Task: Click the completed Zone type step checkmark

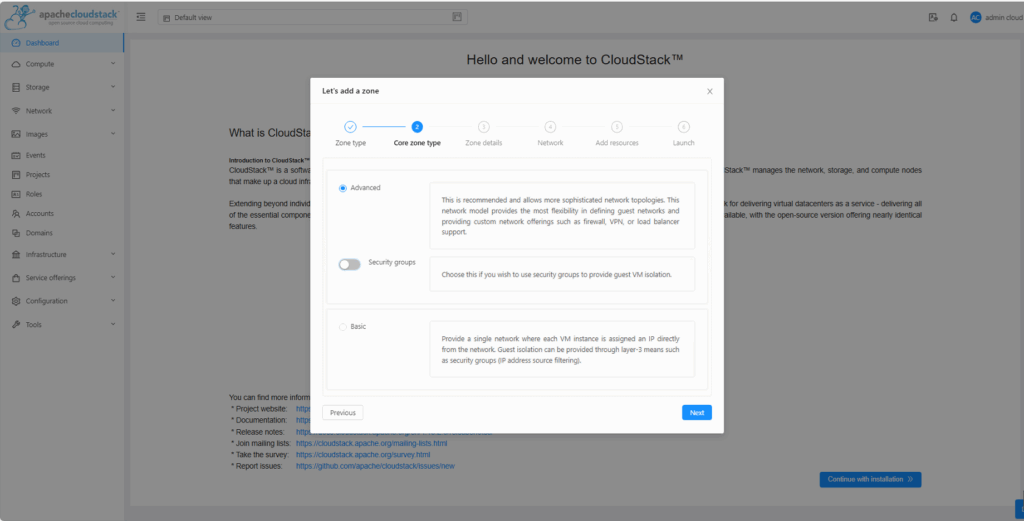Action: tap(350, 127)
